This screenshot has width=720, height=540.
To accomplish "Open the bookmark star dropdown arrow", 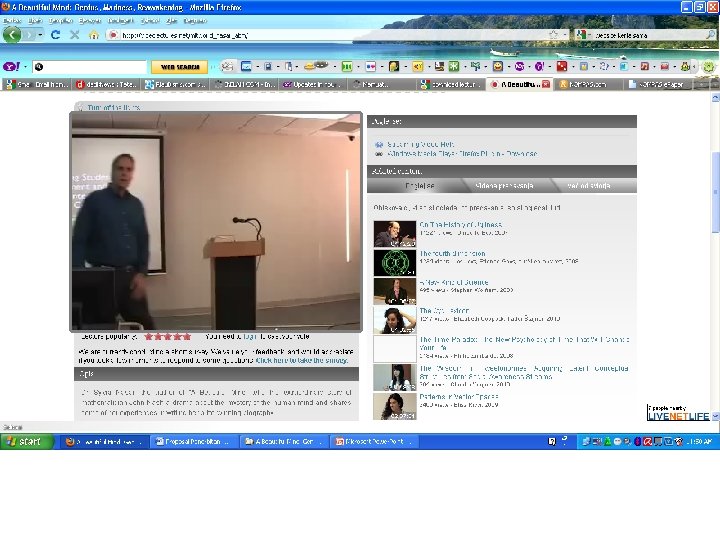I will point(564,35).
